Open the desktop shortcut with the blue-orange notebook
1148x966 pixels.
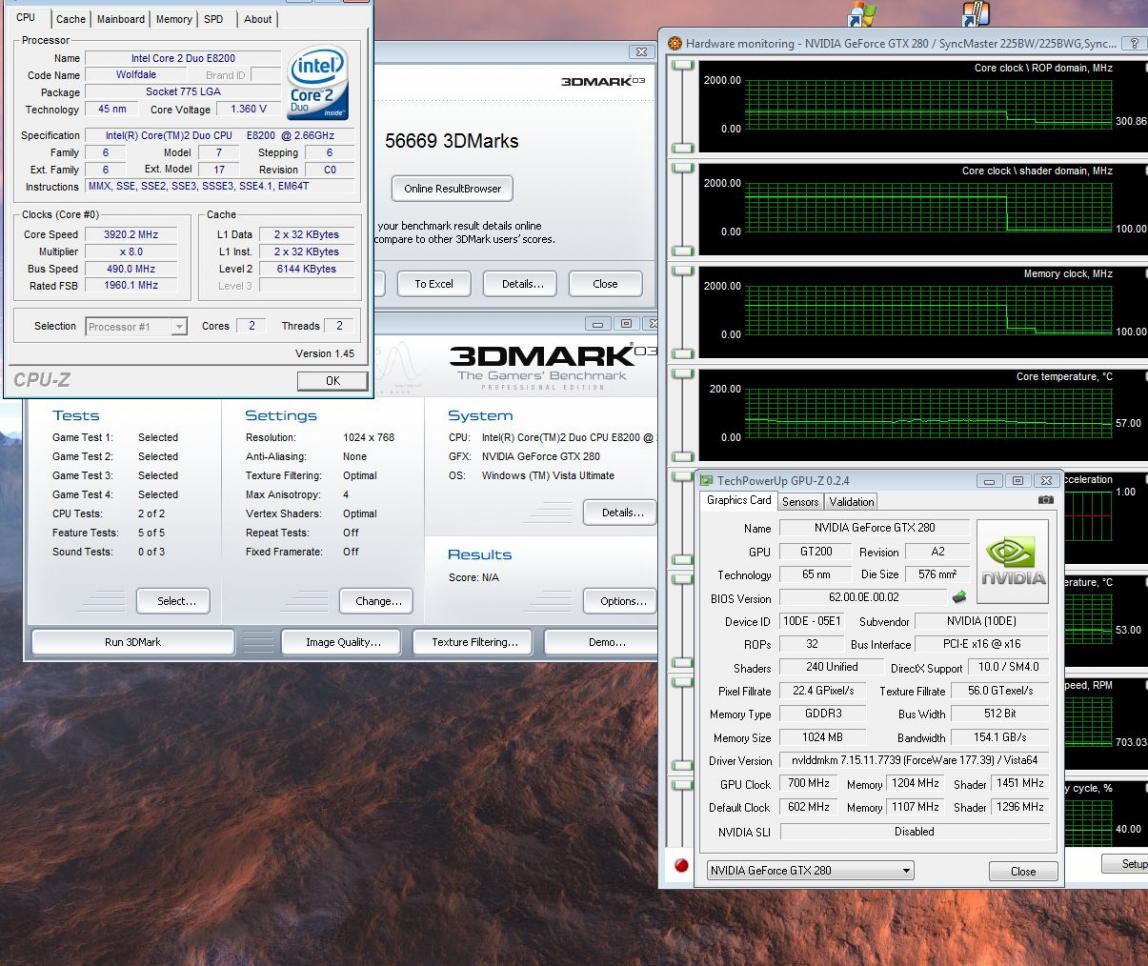(976, 13)
